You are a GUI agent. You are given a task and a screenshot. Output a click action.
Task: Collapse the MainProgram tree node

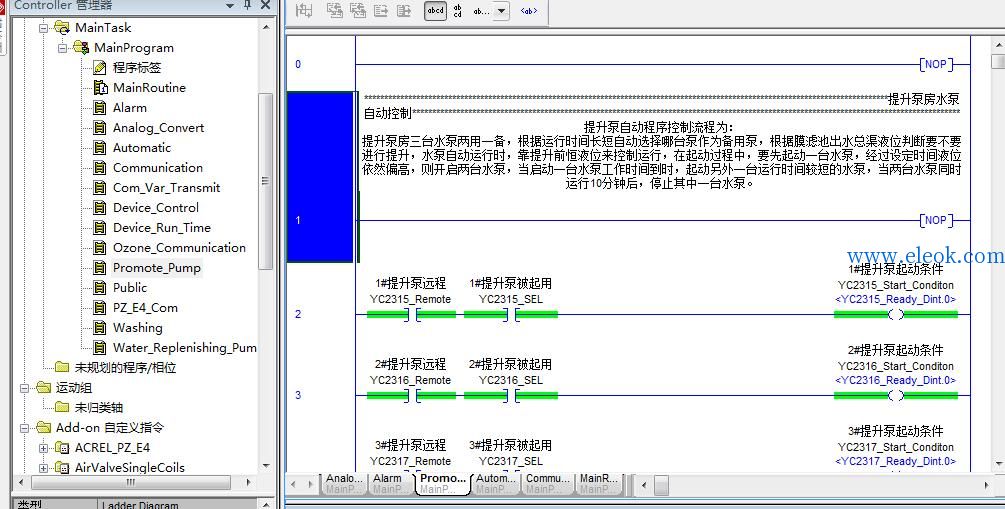click(x=63, y=47)
